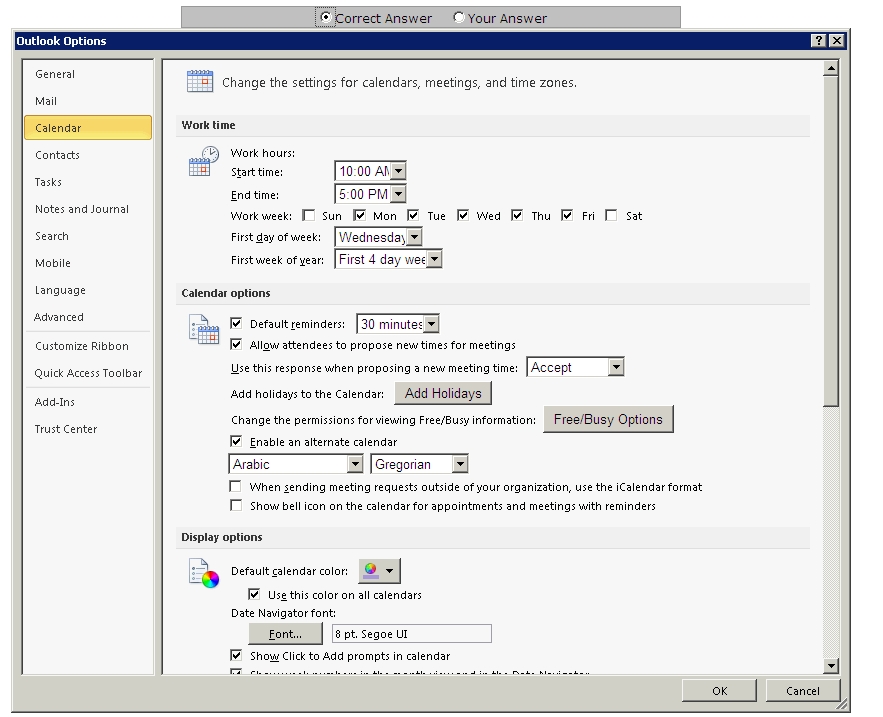
Task: Toggle the Thu work week checkbox
Action: point(517,215)
